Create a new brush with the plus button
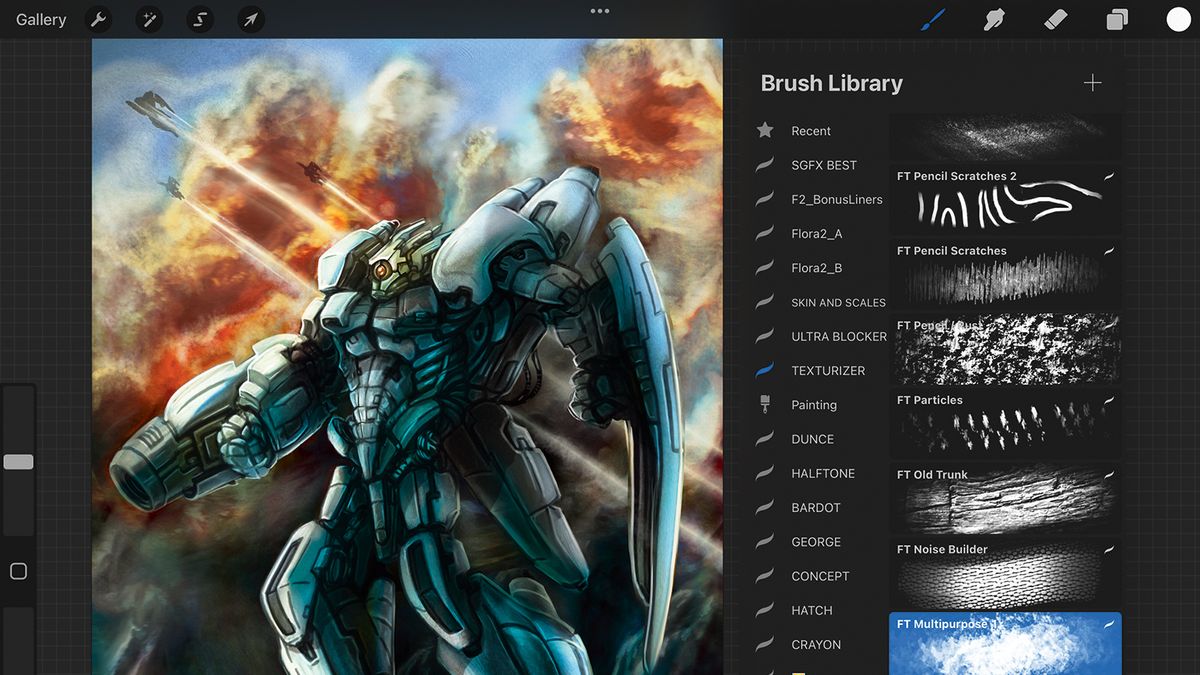The width and height of the screenshot is (1200, 675). point(1092,83)
